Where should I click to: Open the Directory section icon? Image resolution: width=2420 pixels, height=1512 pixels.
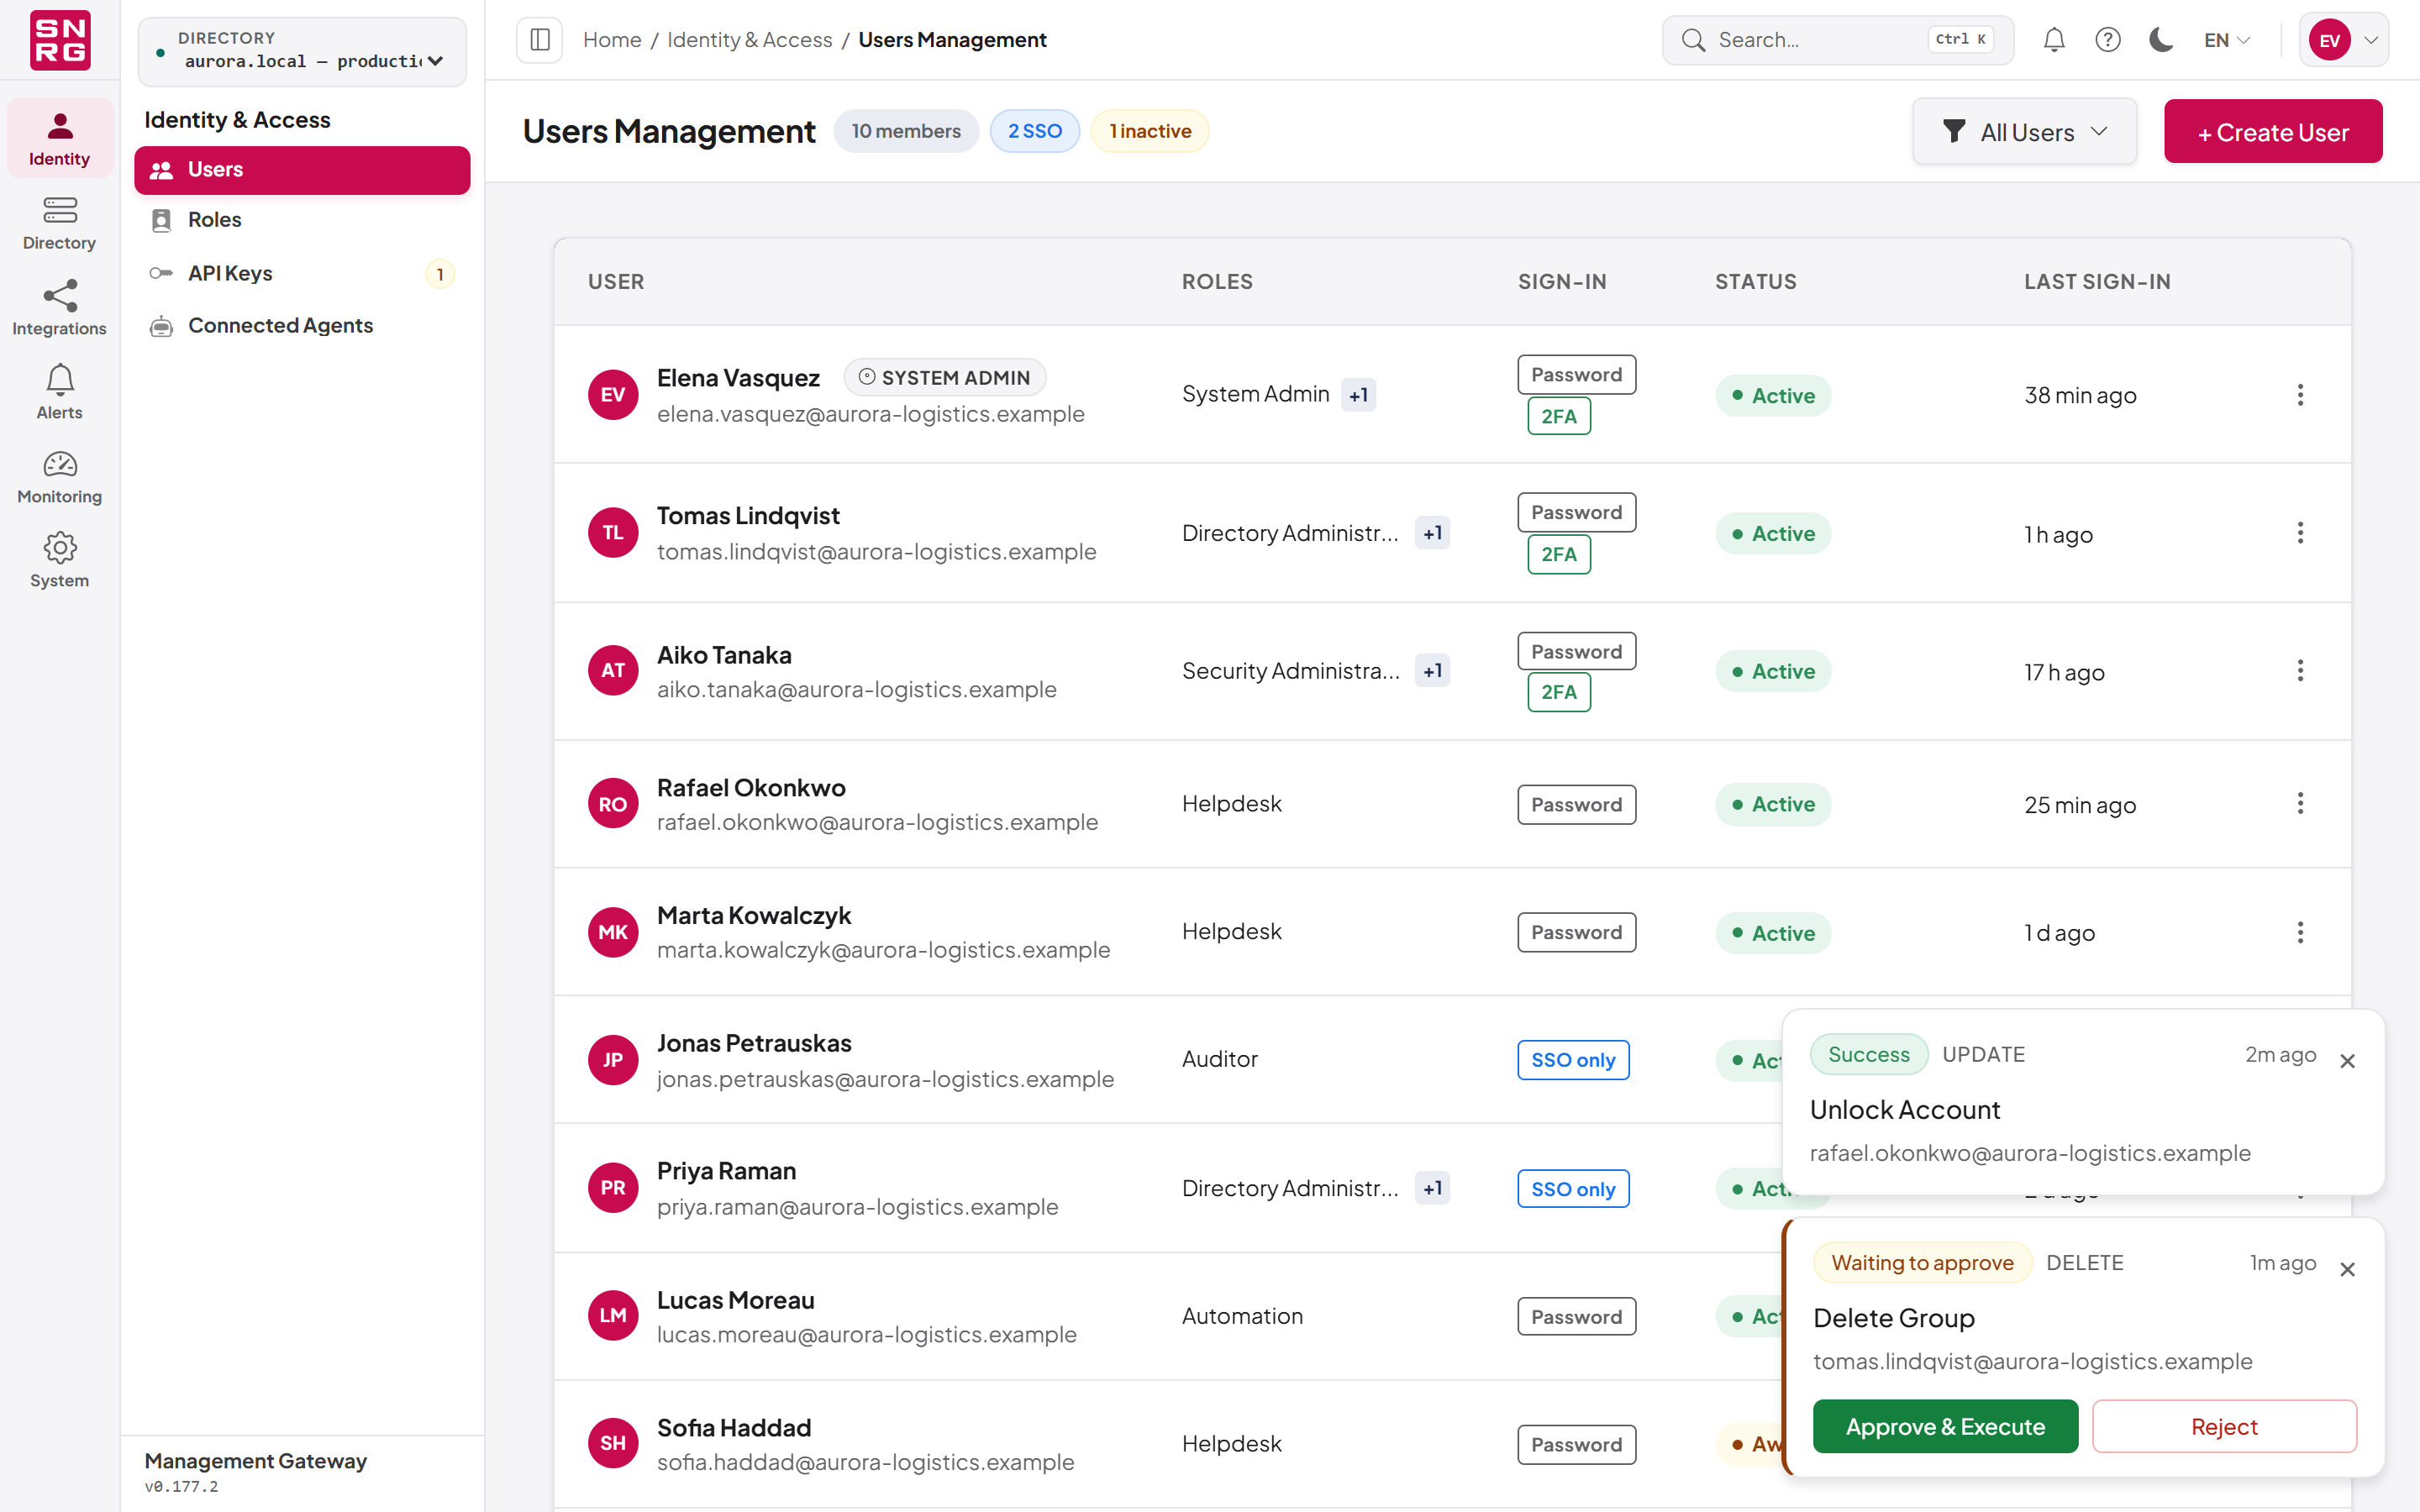(59, 210)
